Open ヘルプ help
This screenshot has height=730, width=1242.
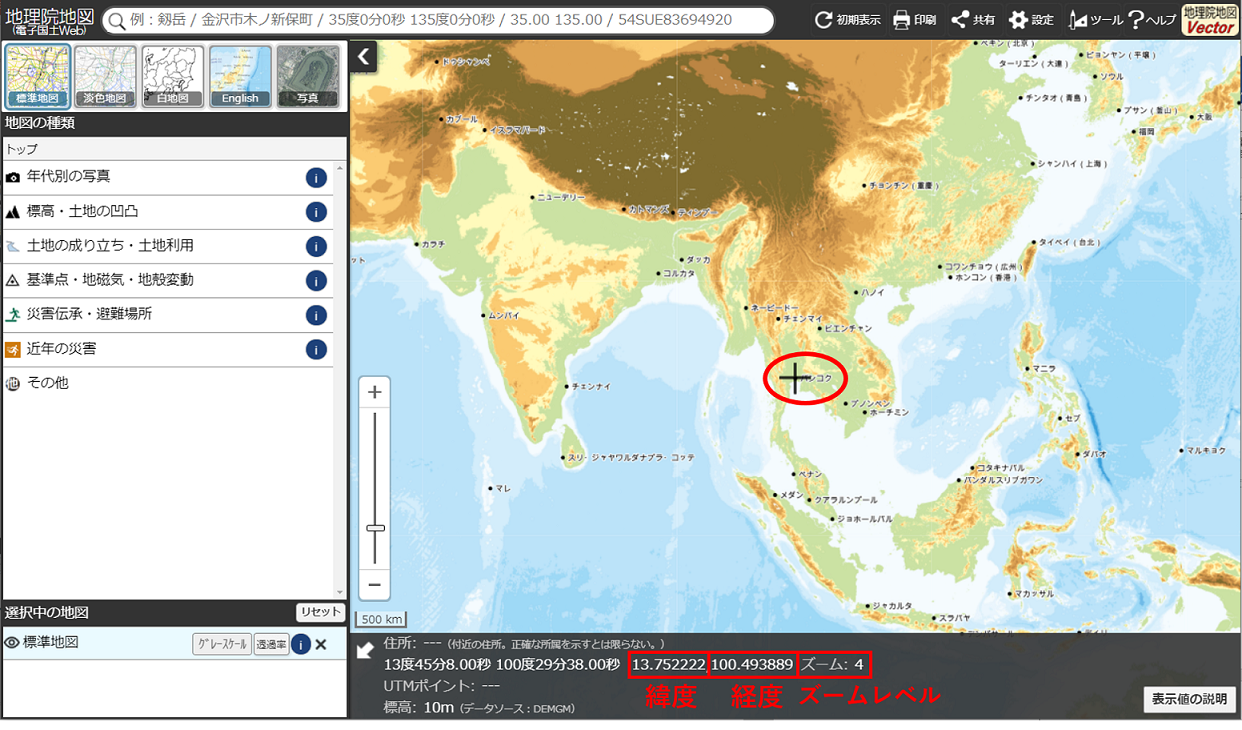coord(1152,20)
